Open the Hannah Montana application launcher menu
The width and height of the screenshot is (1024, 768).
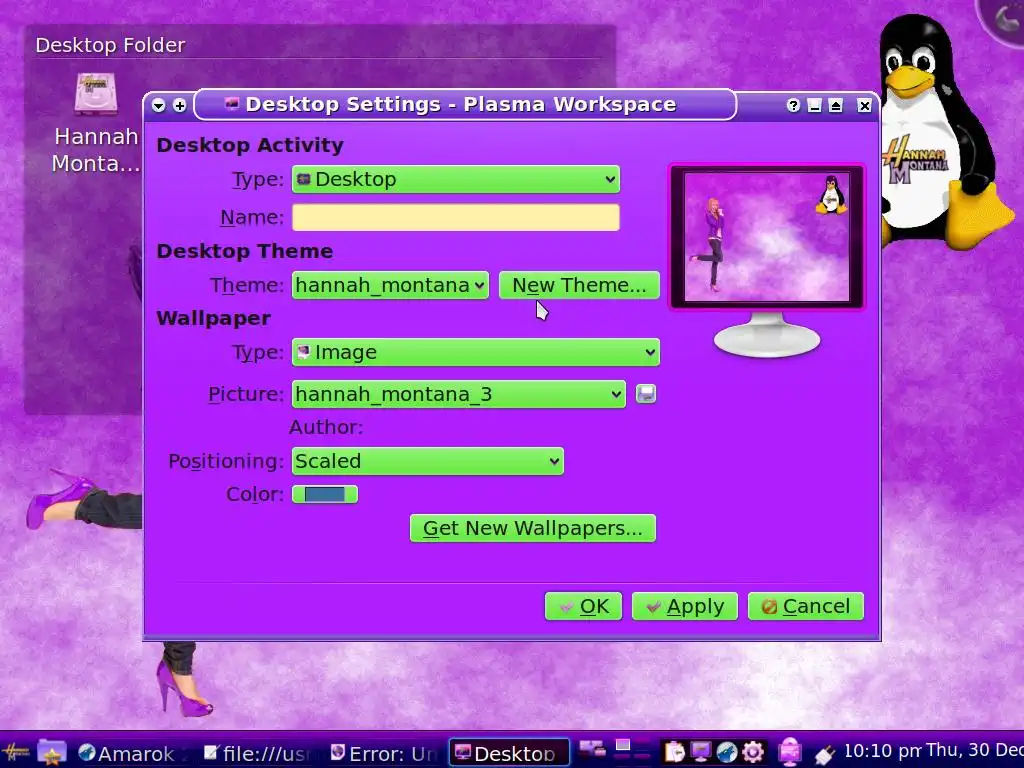(x=16, y=752)
